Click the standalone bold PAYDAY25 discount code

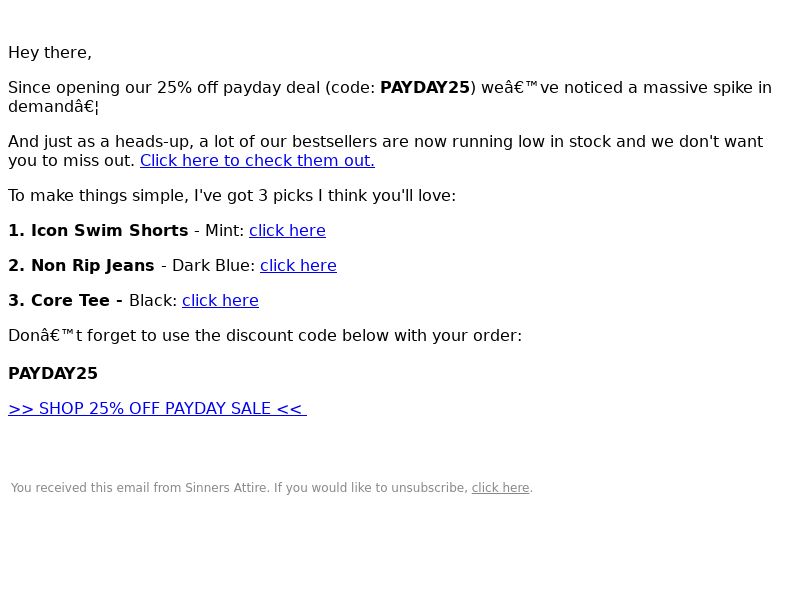[53, 373]
